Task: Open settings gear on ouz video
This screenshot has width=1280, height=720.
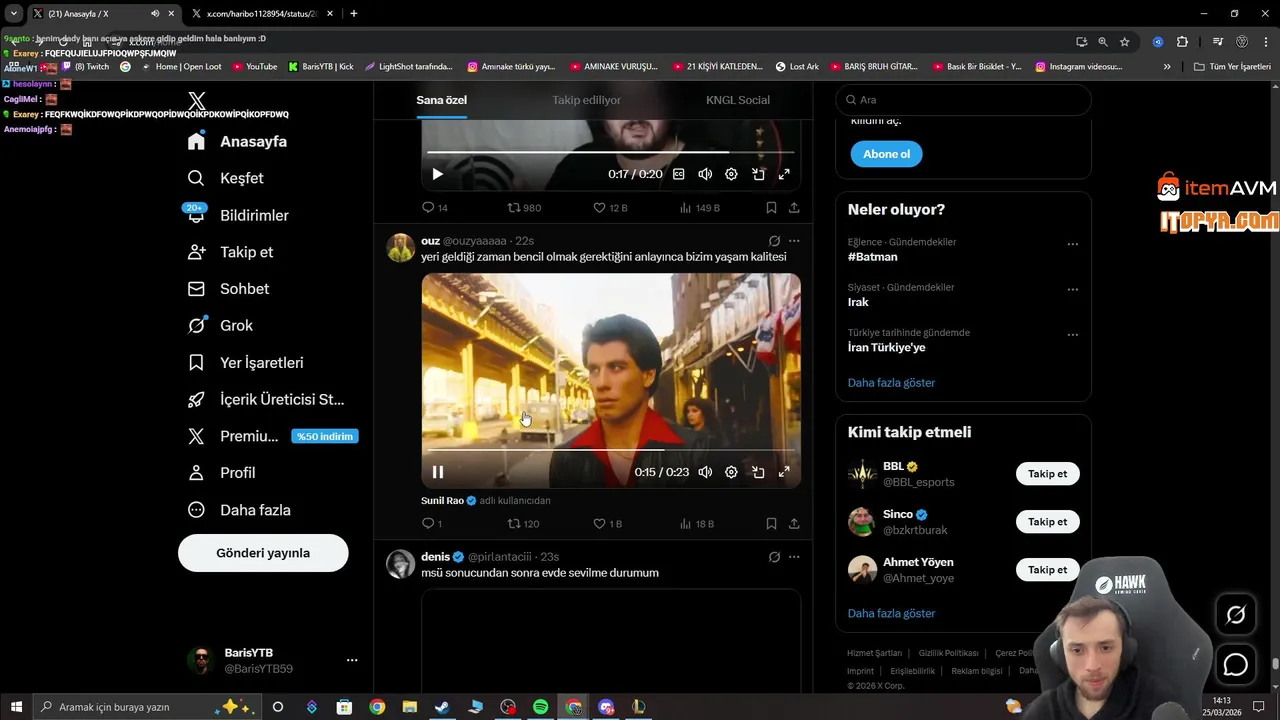Action: coord(731,472)
